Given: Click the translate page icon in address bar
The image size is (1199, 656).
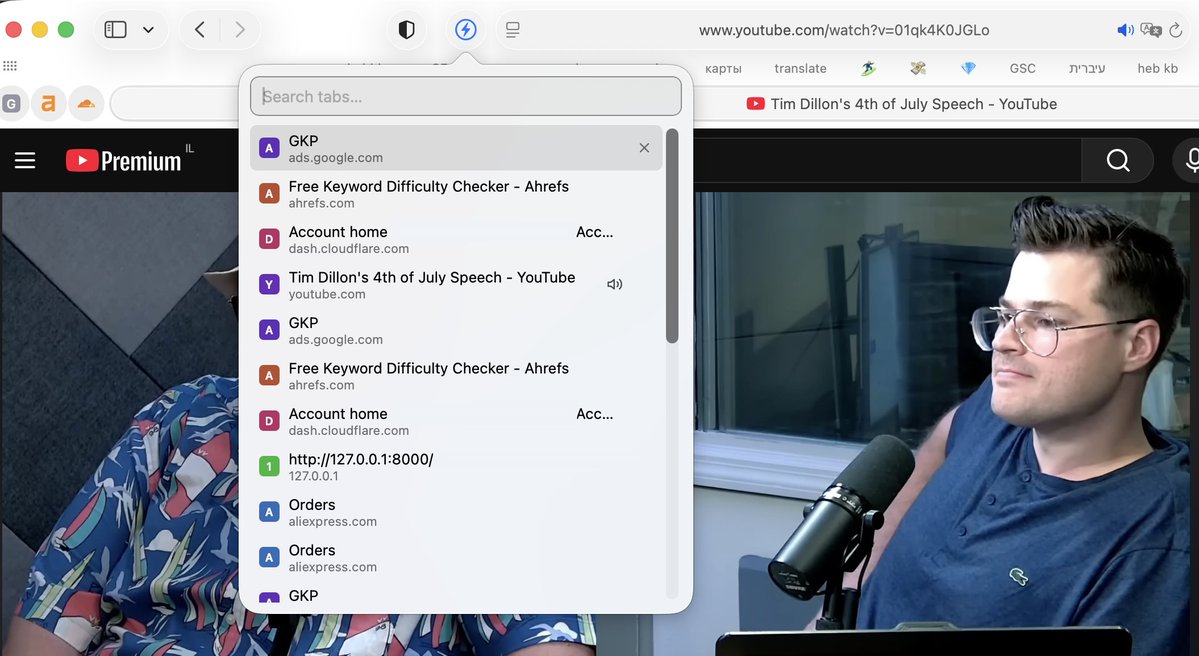Looking at the screenshot, I should 1151,30.
